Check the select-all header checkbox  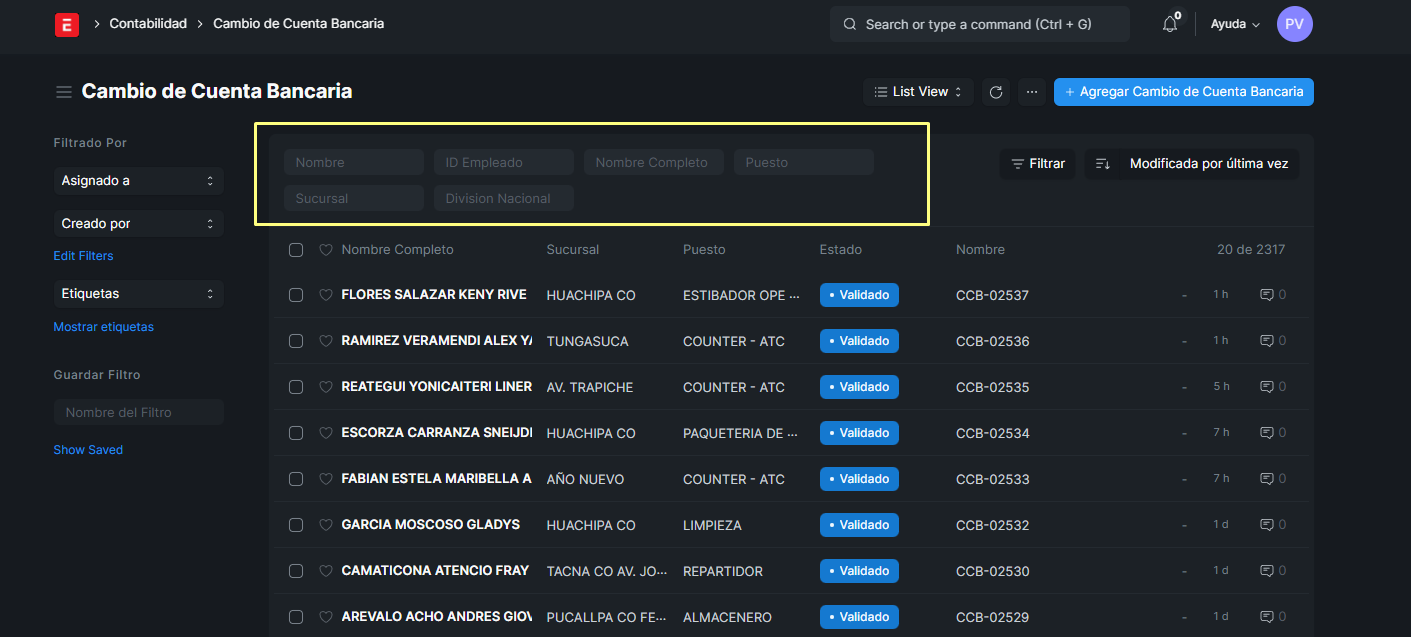296,250
